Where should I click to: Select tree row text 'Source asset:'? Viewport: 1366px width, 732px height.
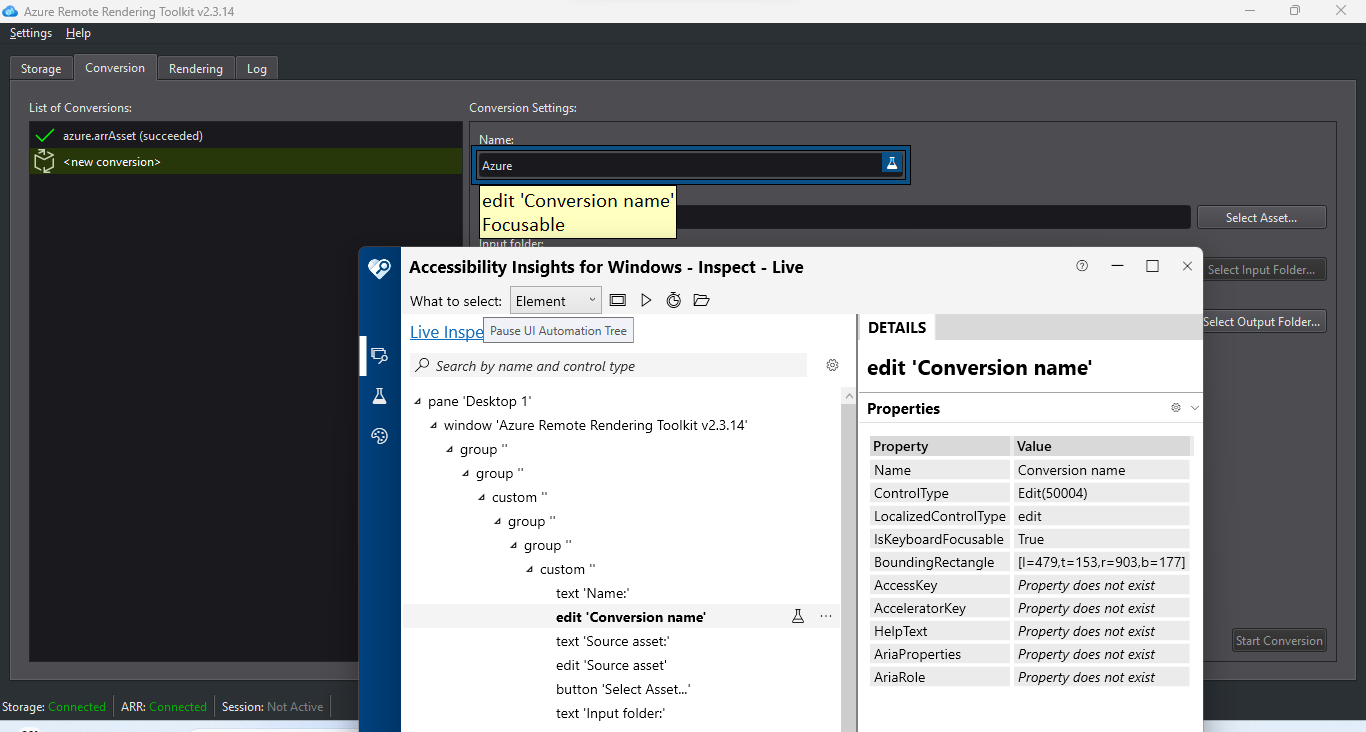[613, 641]
